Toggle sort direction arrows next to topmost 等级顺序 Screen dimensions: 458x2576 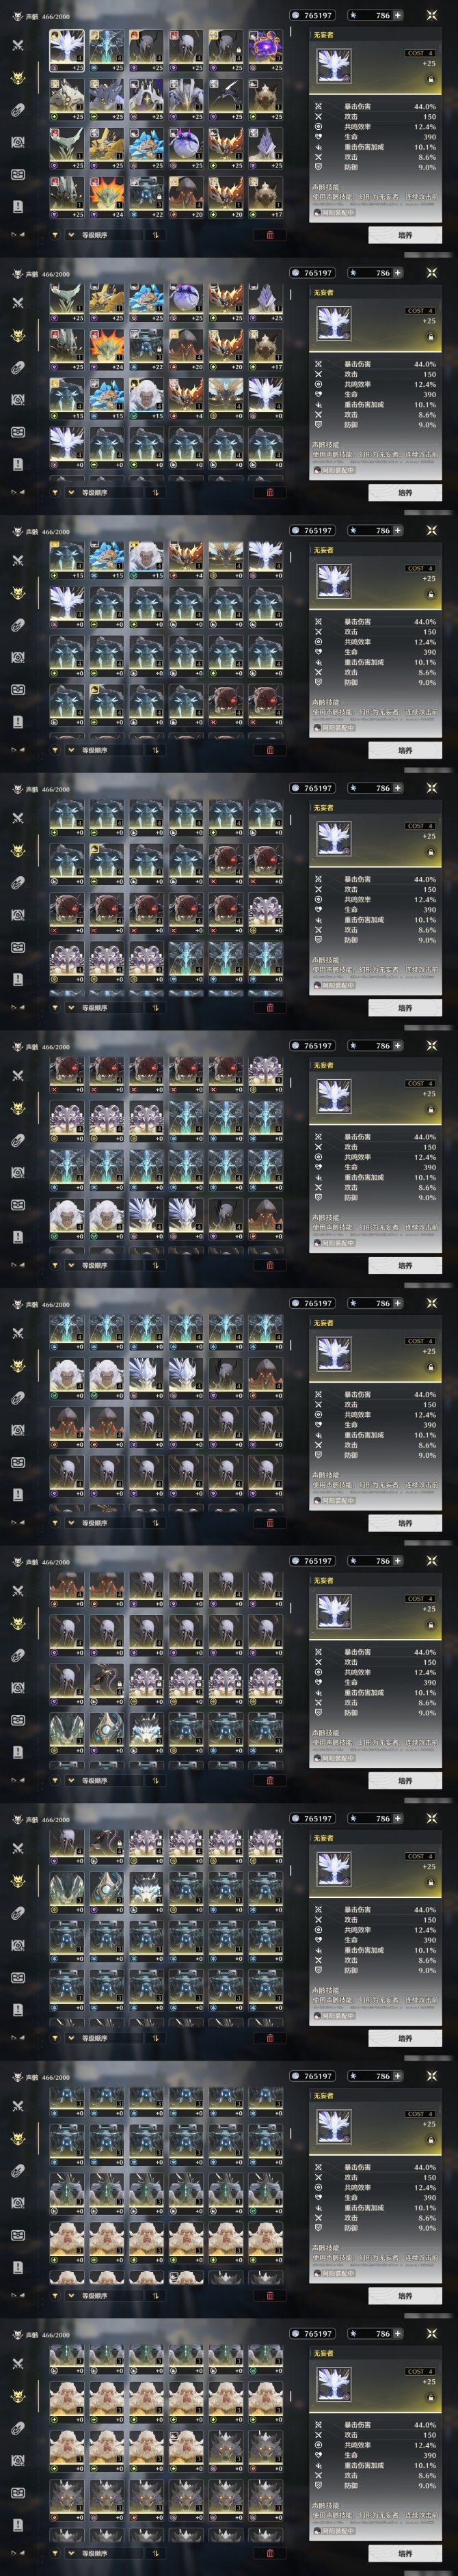click(156, 235)
